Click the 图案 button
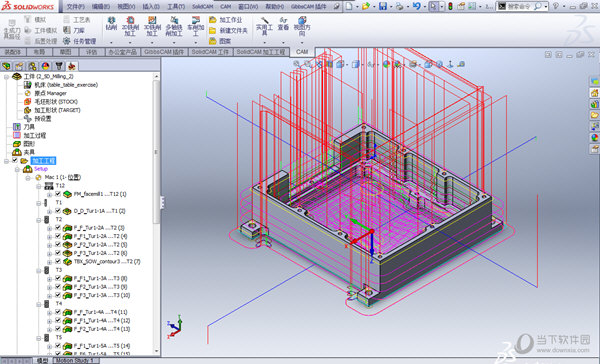This screenshot has height=364, width=600. pos(220,41)
